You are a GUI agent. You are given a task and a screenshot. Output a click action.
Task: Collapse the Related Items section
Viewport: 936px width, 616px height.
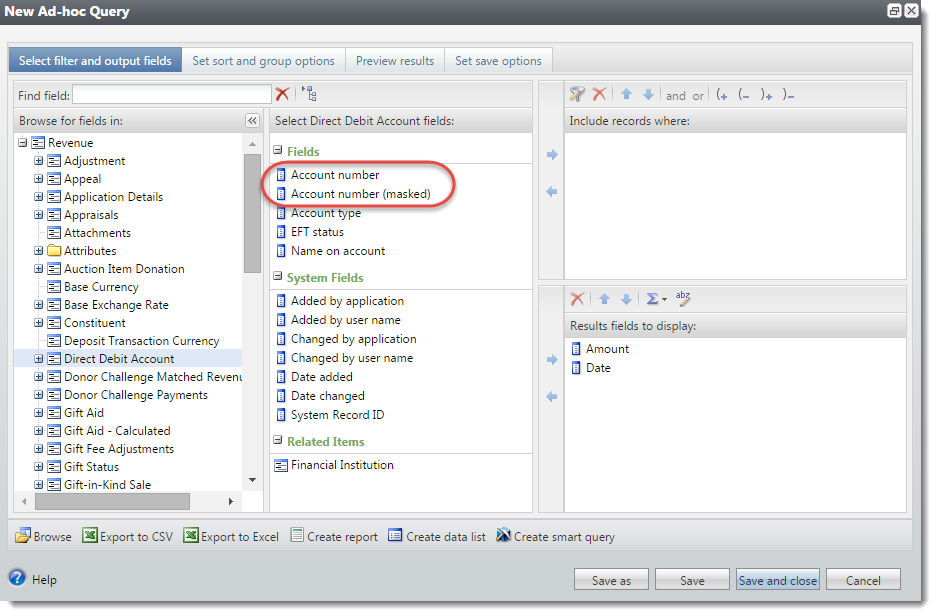coord(278,441)
